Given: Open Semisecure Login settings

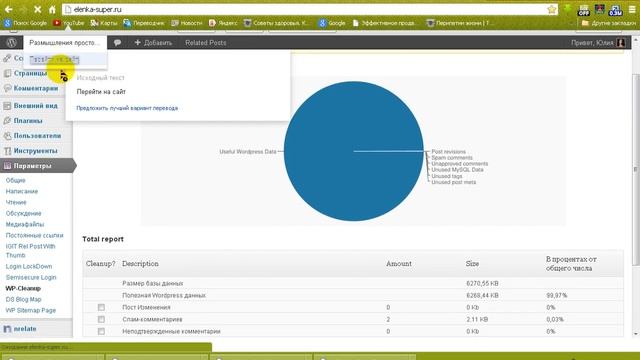Looking at the screenshot, I should [31, 278].
